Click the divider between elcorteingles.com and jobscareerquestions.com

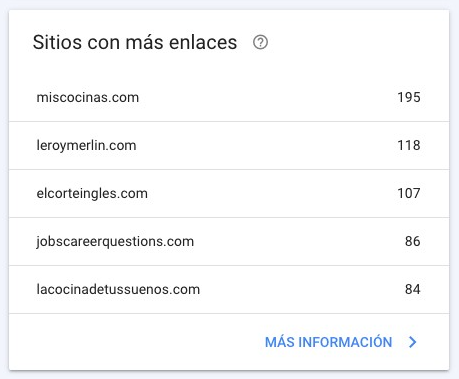pos(229,217)
